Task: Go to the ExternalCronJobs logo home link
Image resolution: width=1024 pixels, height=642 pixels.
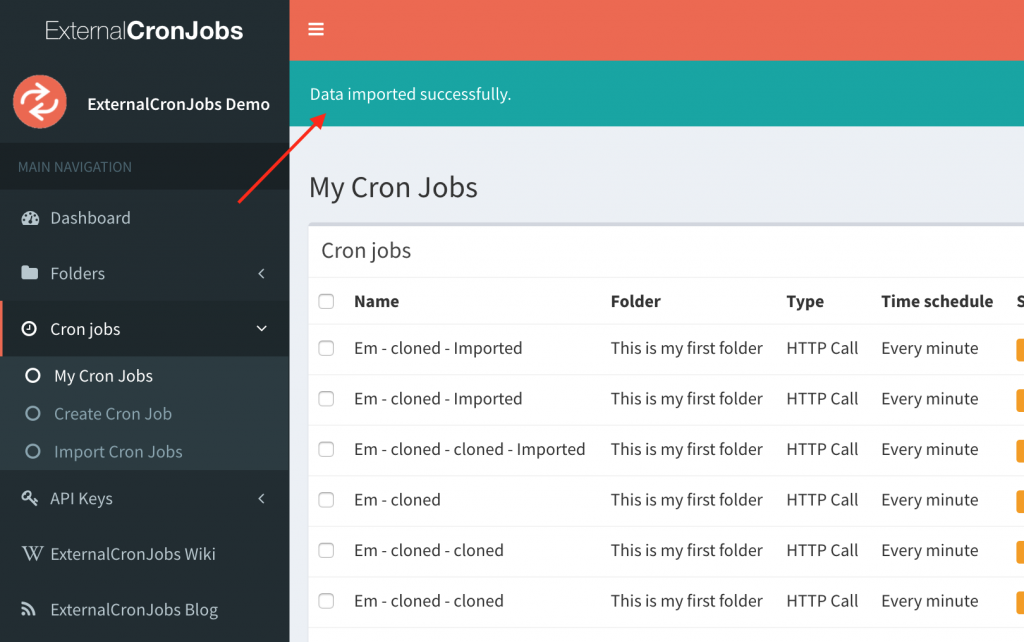Action: coord(144,31)
